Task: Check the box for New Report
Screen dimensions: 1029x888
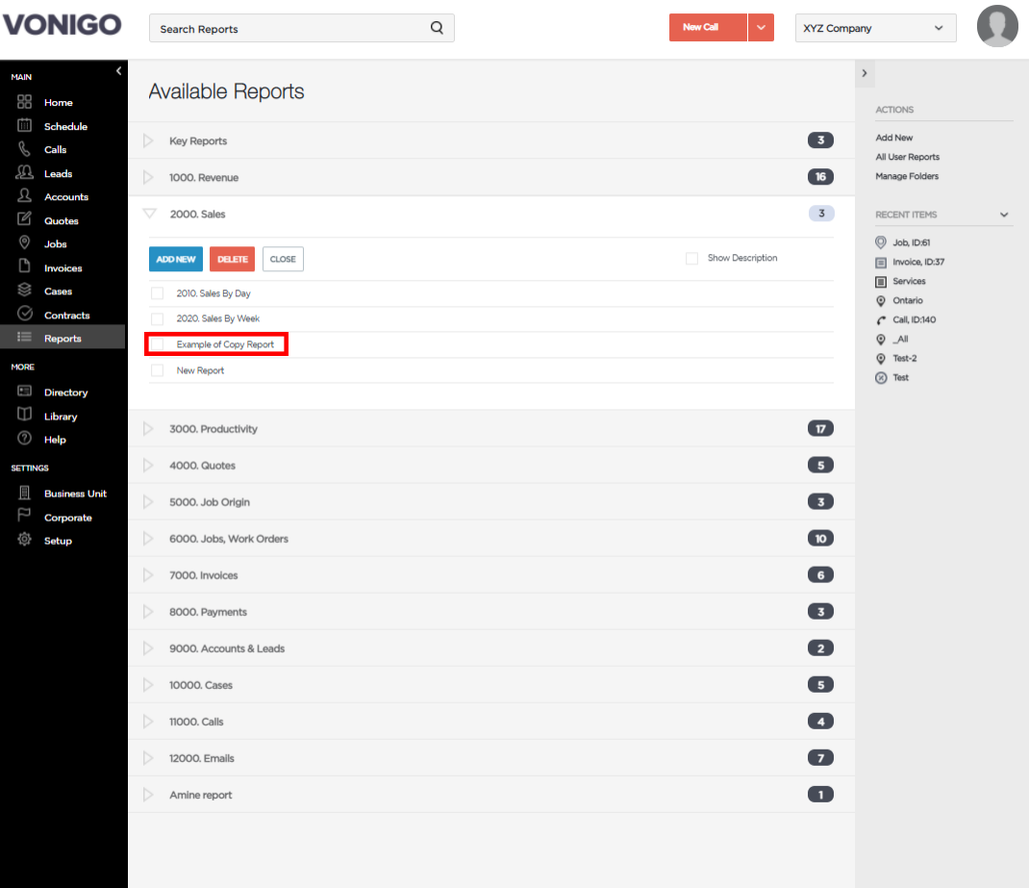Action: 157,371
